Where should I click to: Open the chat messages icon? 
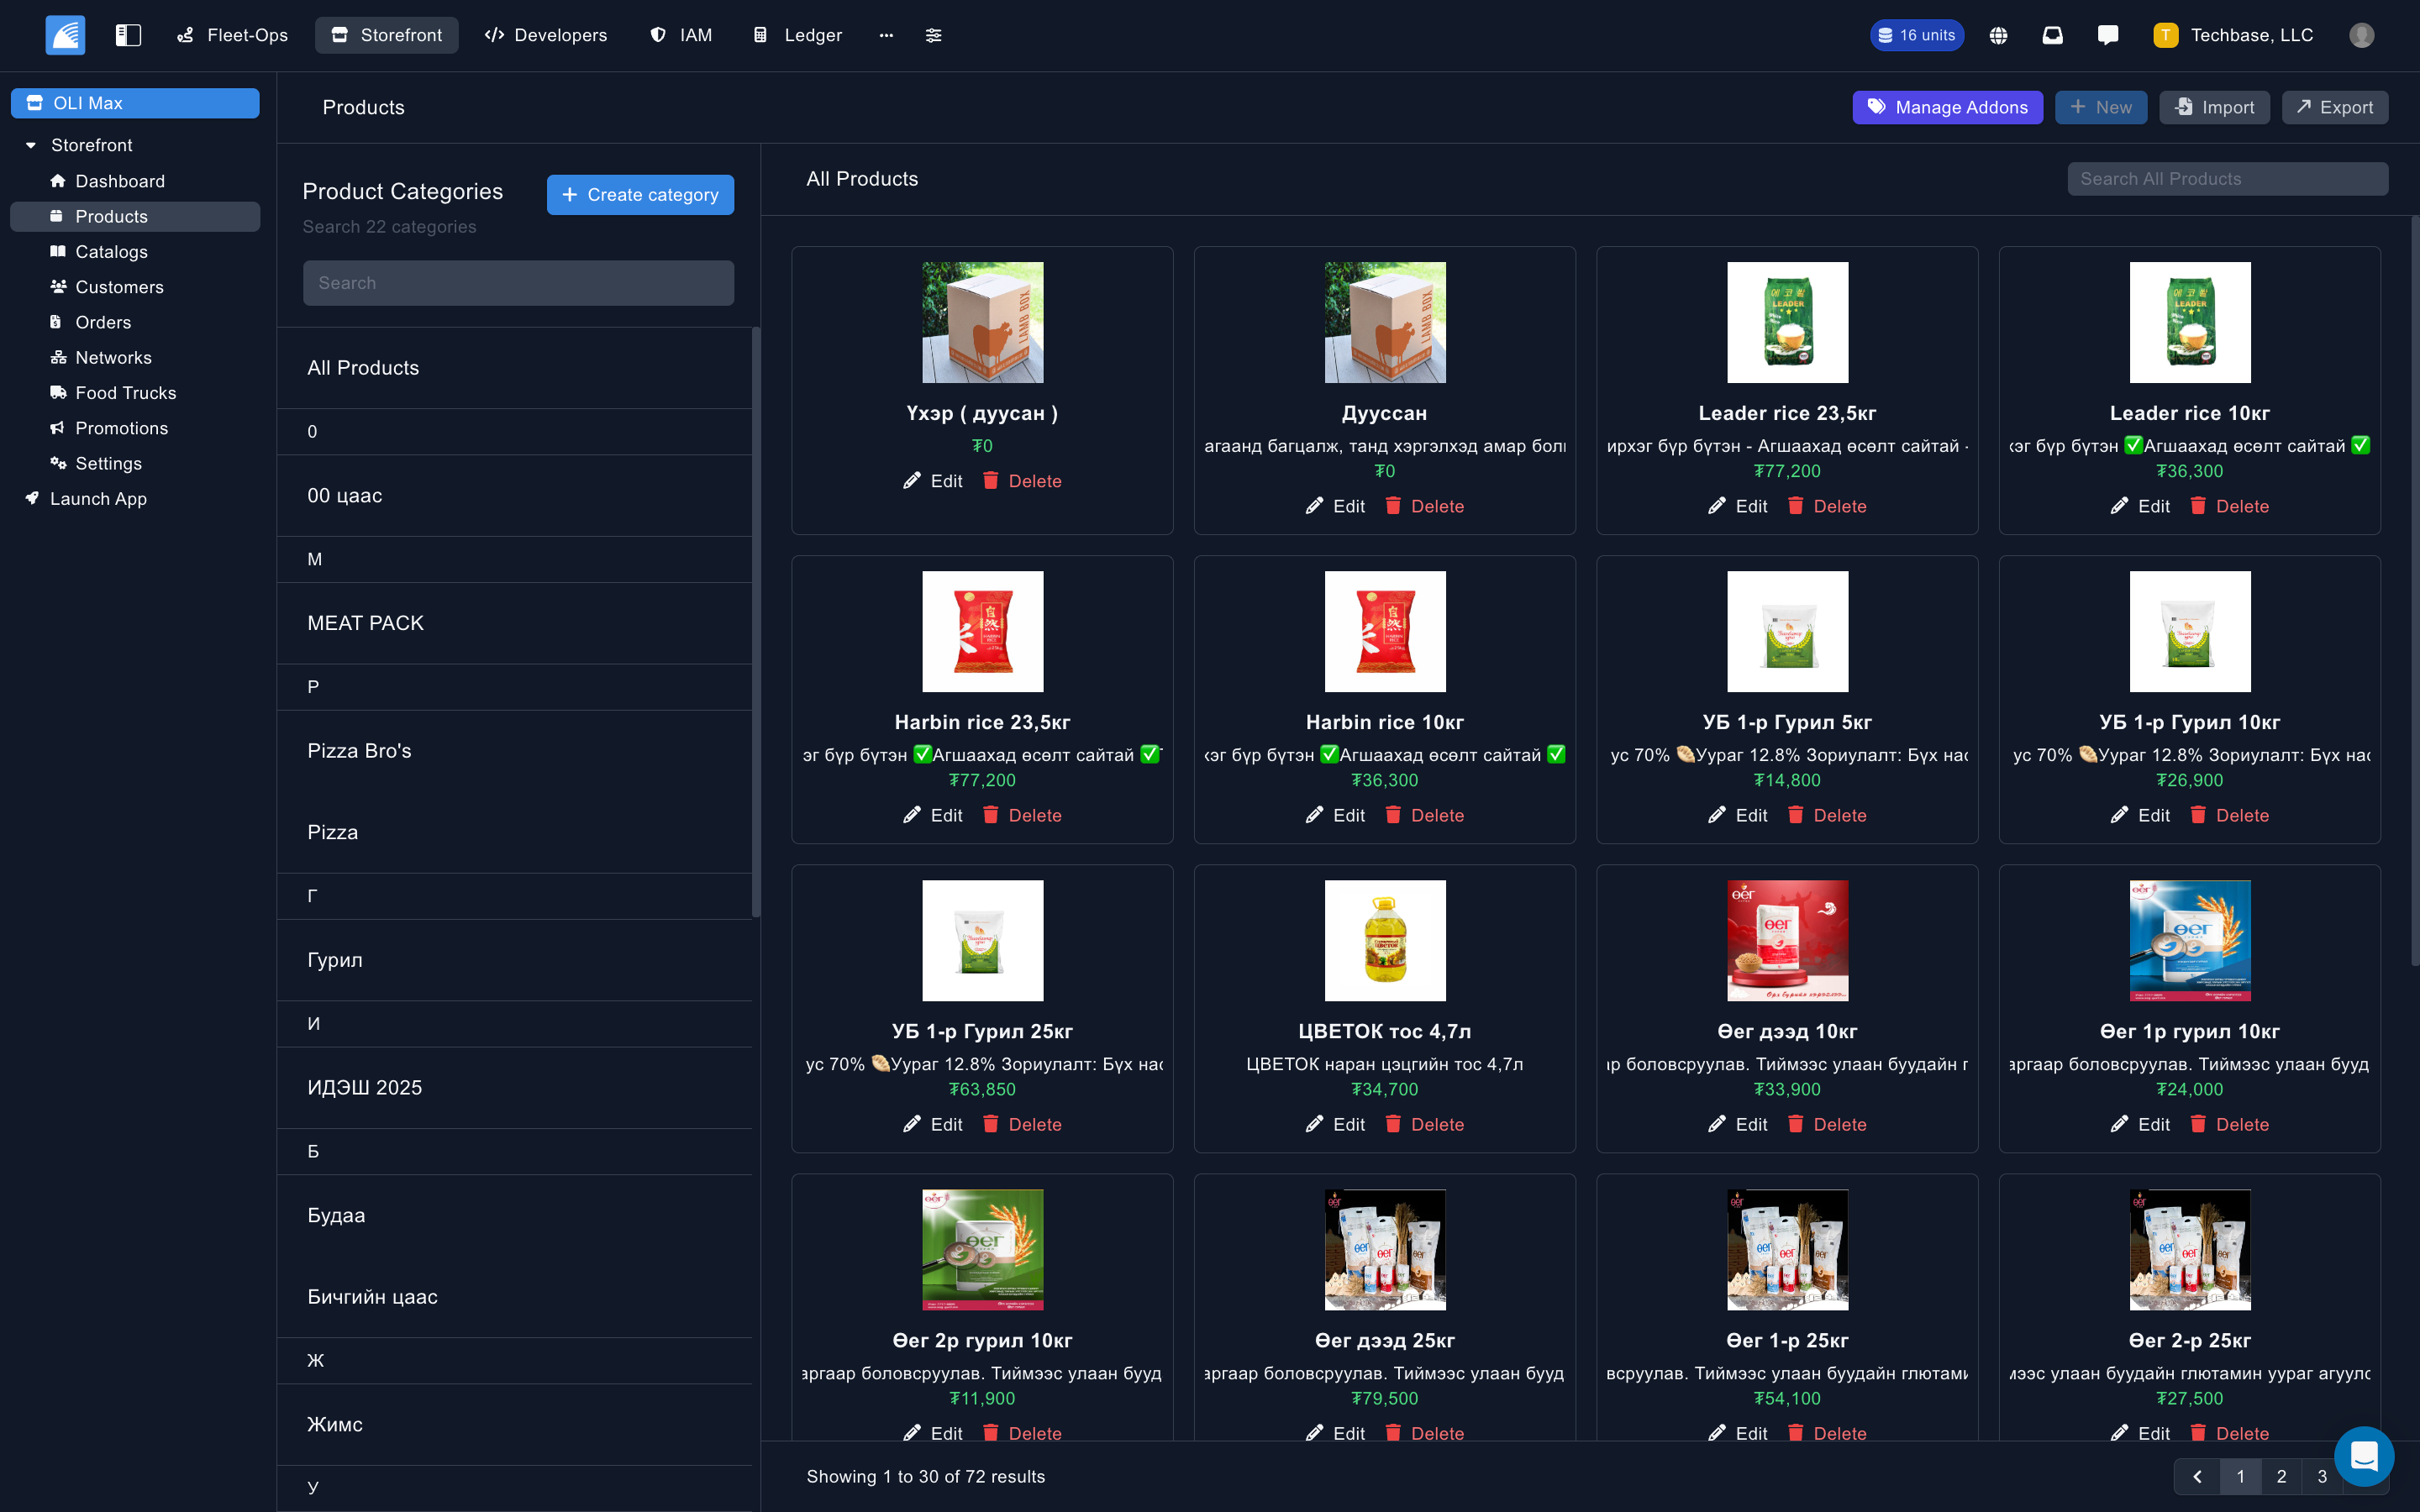pyautogui.click(x=2108, y=35)
